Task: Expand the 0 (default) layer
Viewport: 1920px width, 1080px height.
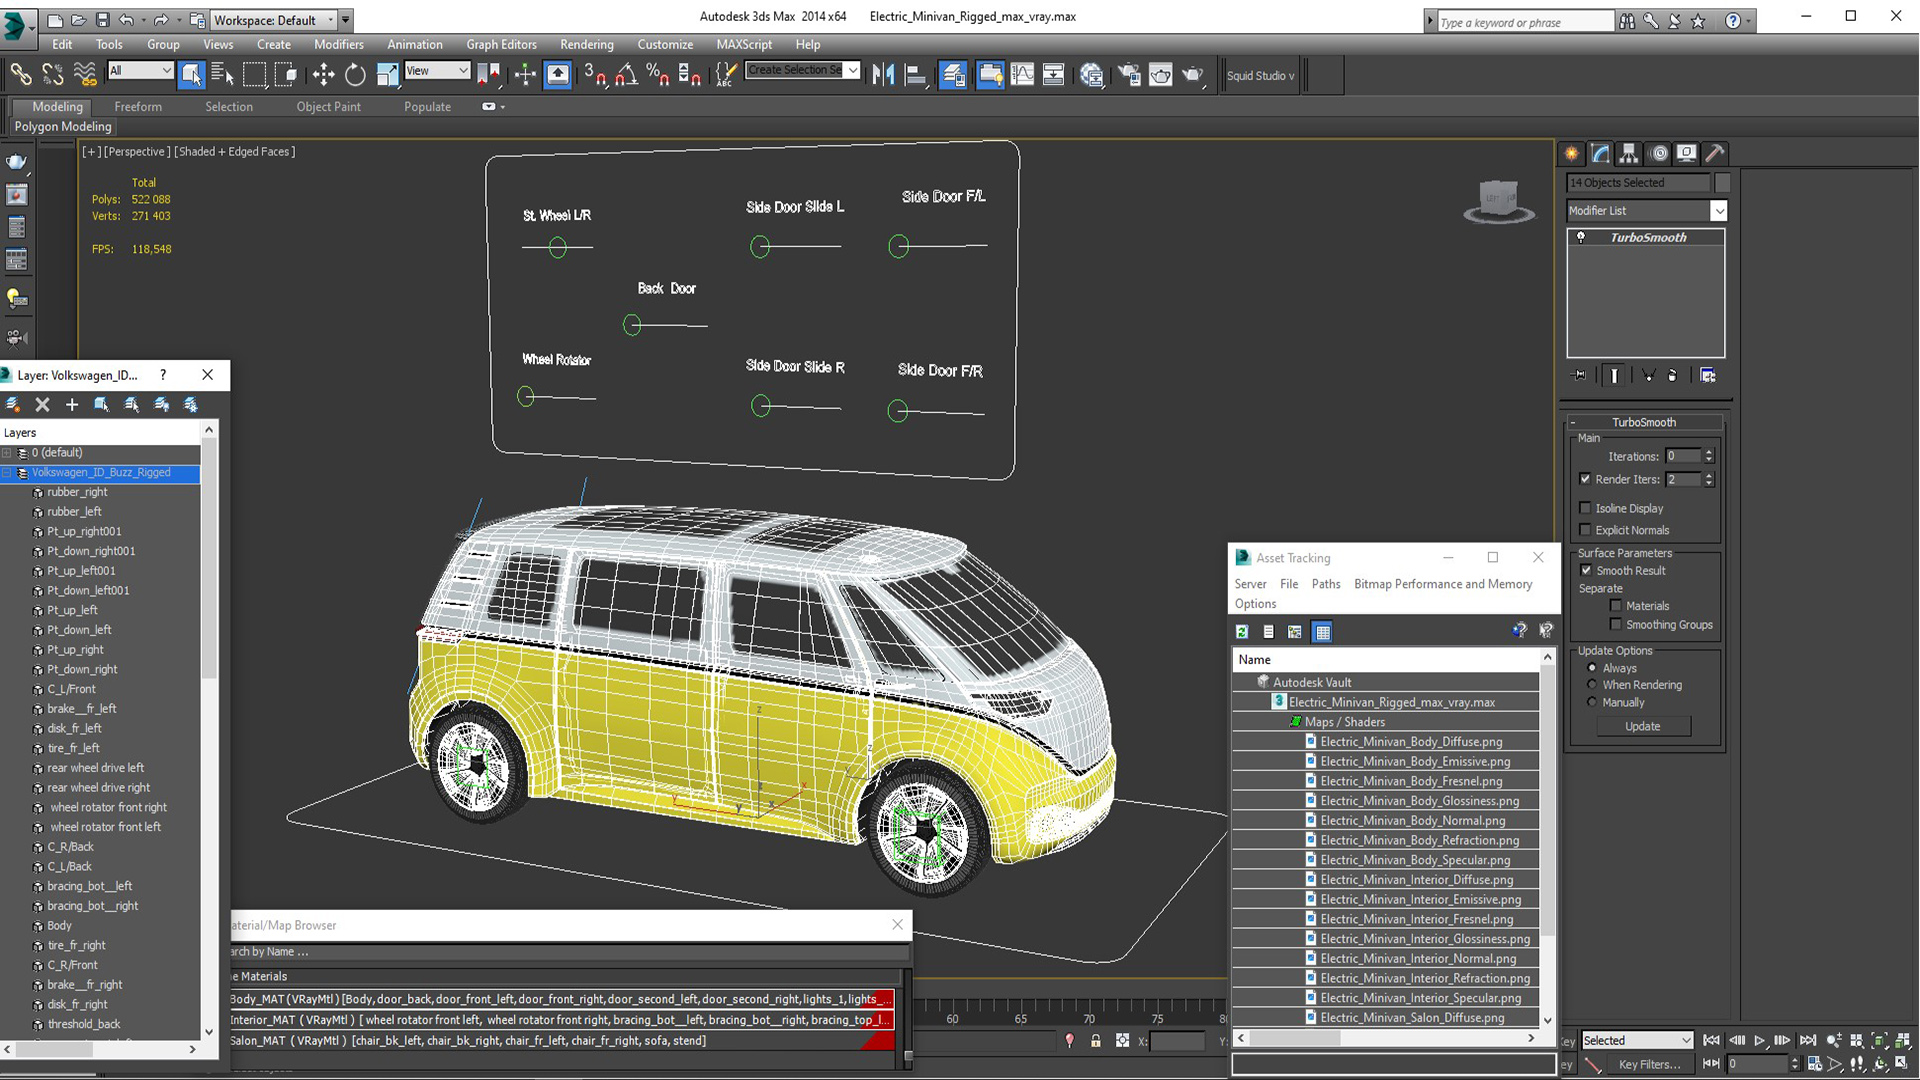Action: (7, 453)
